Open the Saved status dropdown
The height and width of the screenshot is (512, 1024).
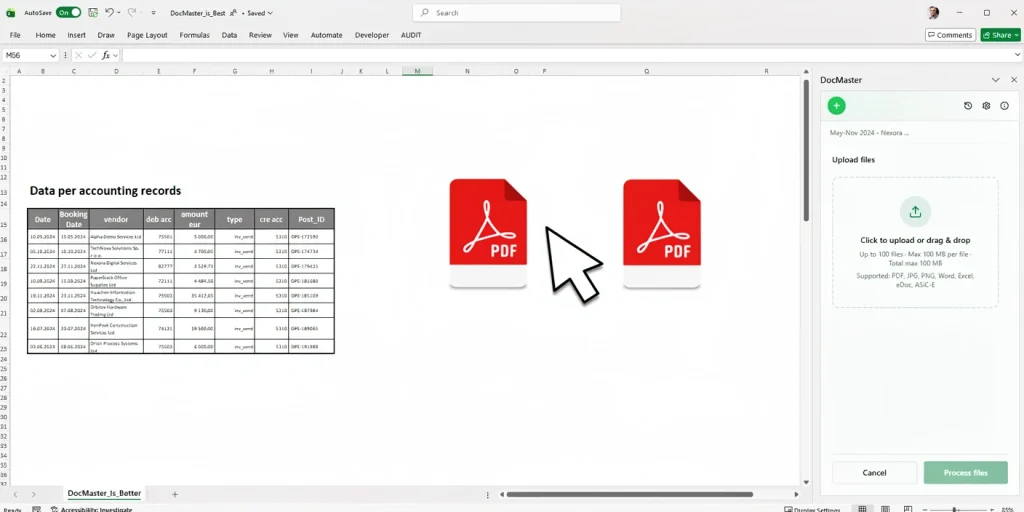click(260, 12)
